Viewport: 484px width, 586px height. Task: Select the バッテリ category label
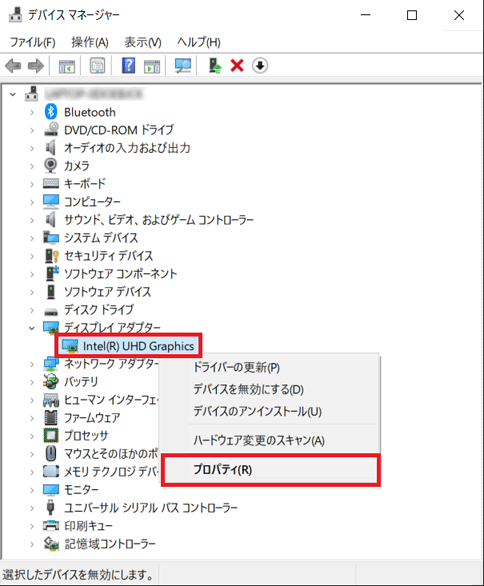pos(81,382)
